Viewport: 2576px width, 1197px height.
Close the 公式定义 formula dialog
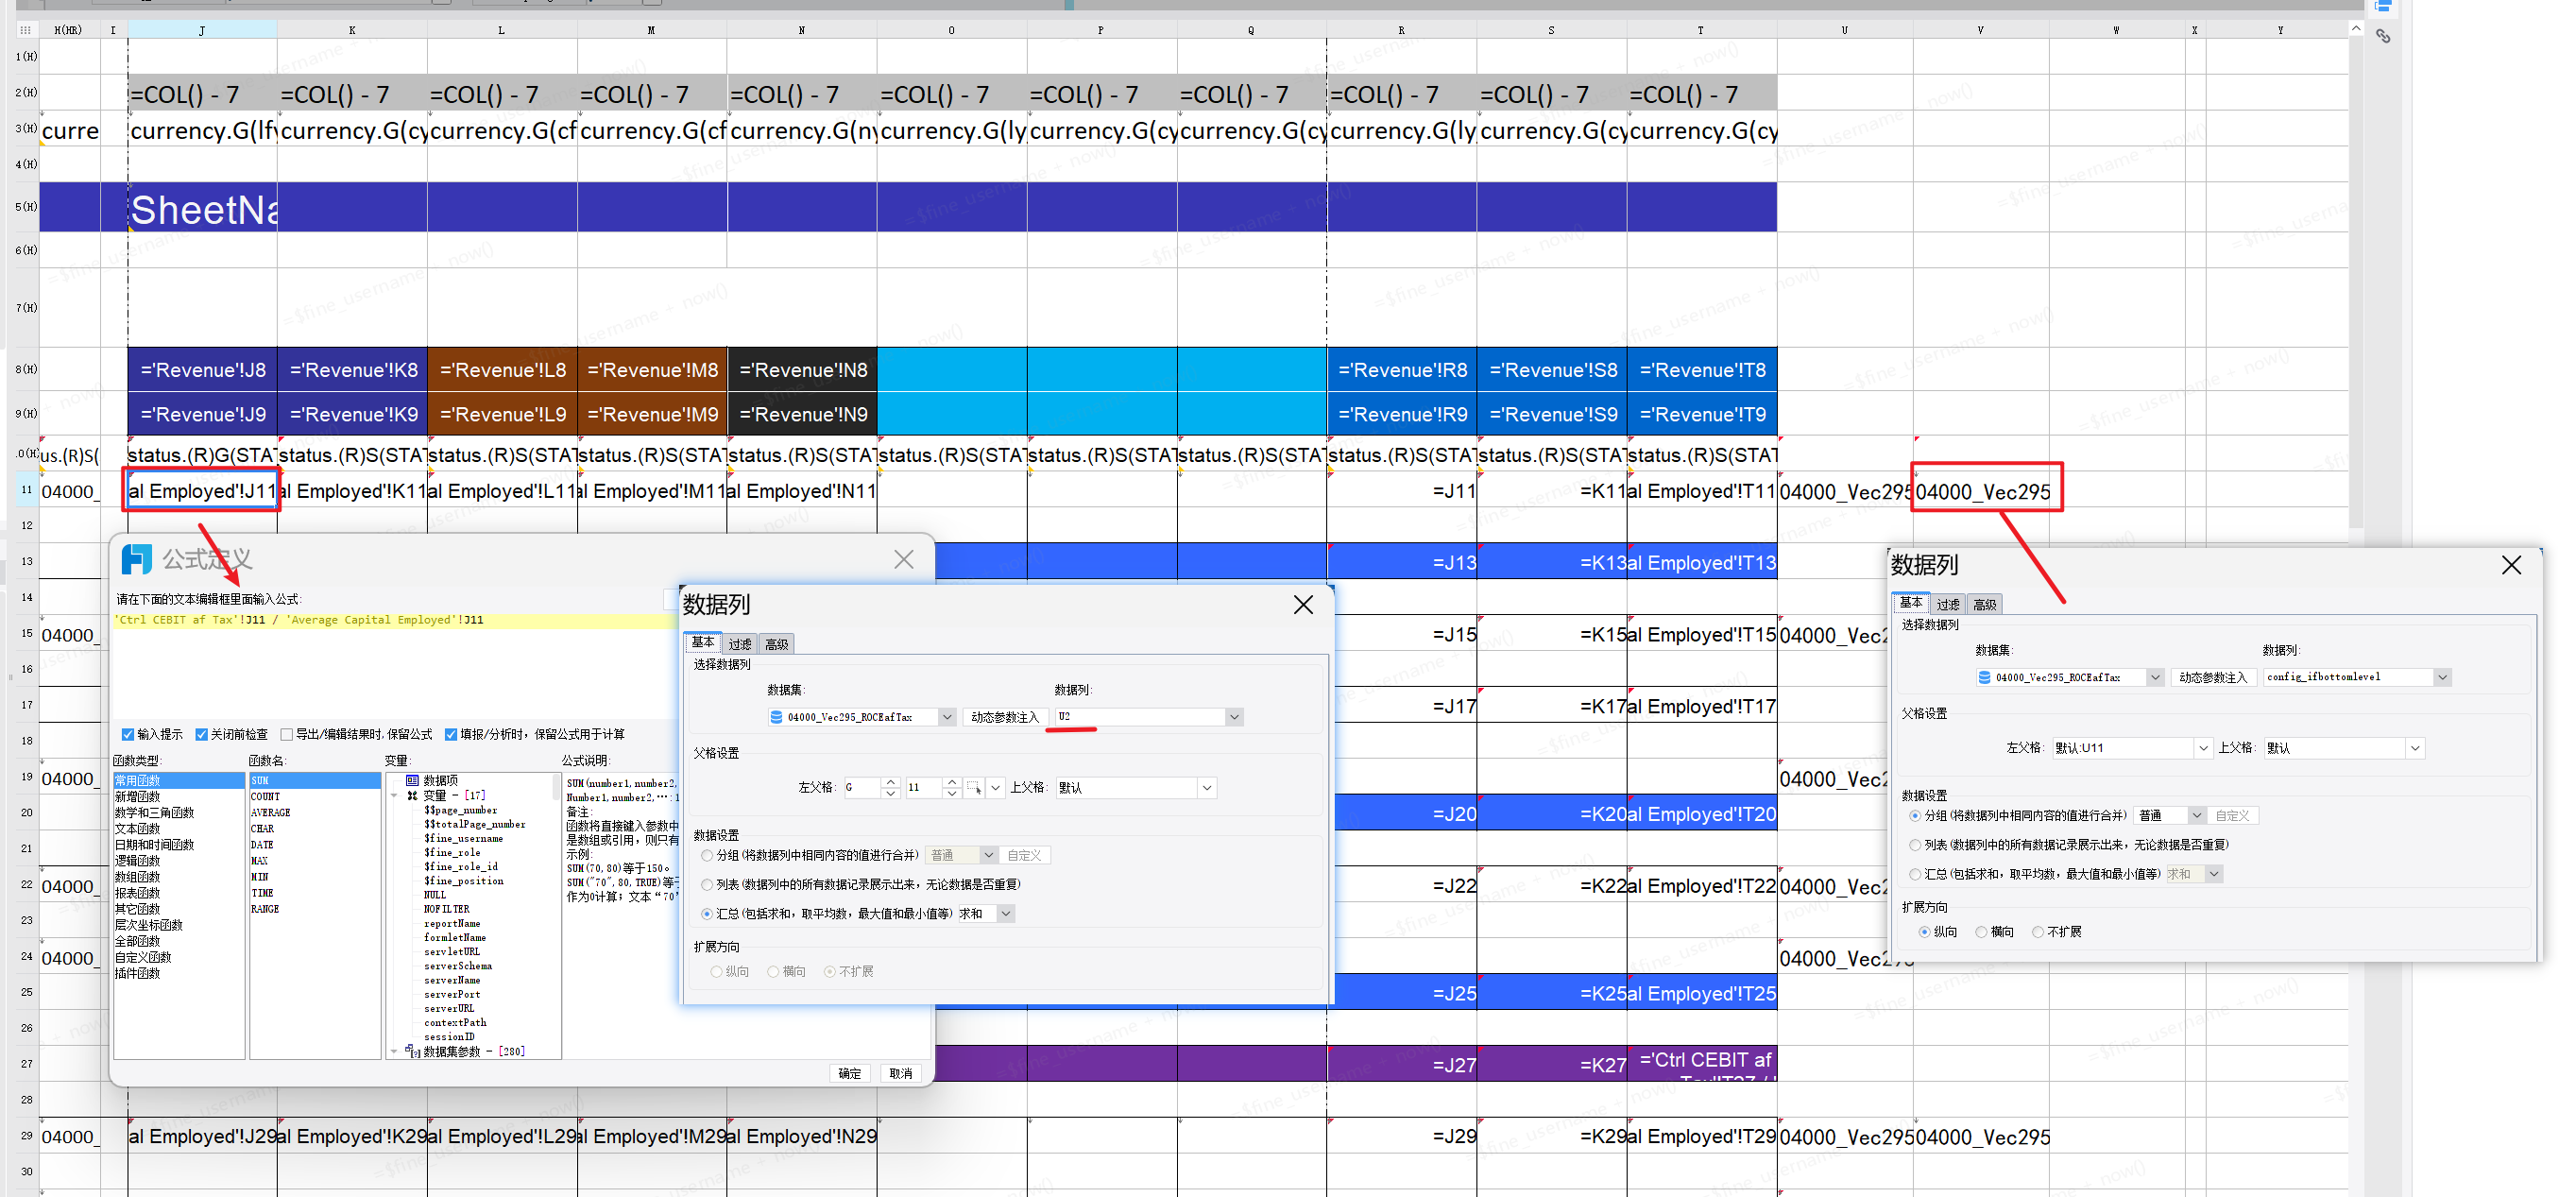[903, 560]
